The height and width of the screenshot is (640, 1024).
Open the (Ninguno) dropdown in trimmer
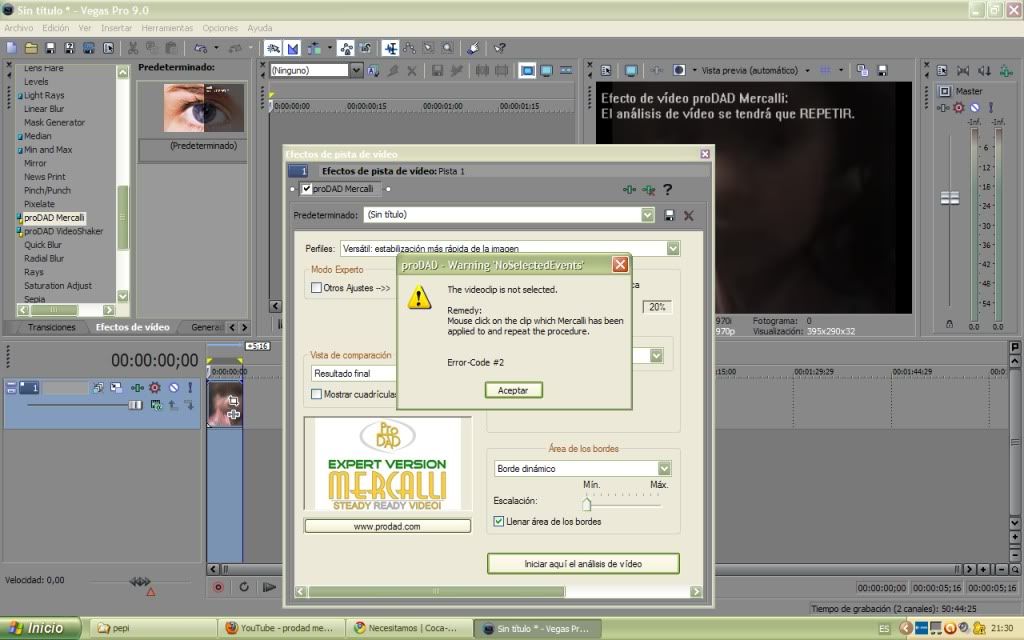pyautogui.click(x=356, y=71)
